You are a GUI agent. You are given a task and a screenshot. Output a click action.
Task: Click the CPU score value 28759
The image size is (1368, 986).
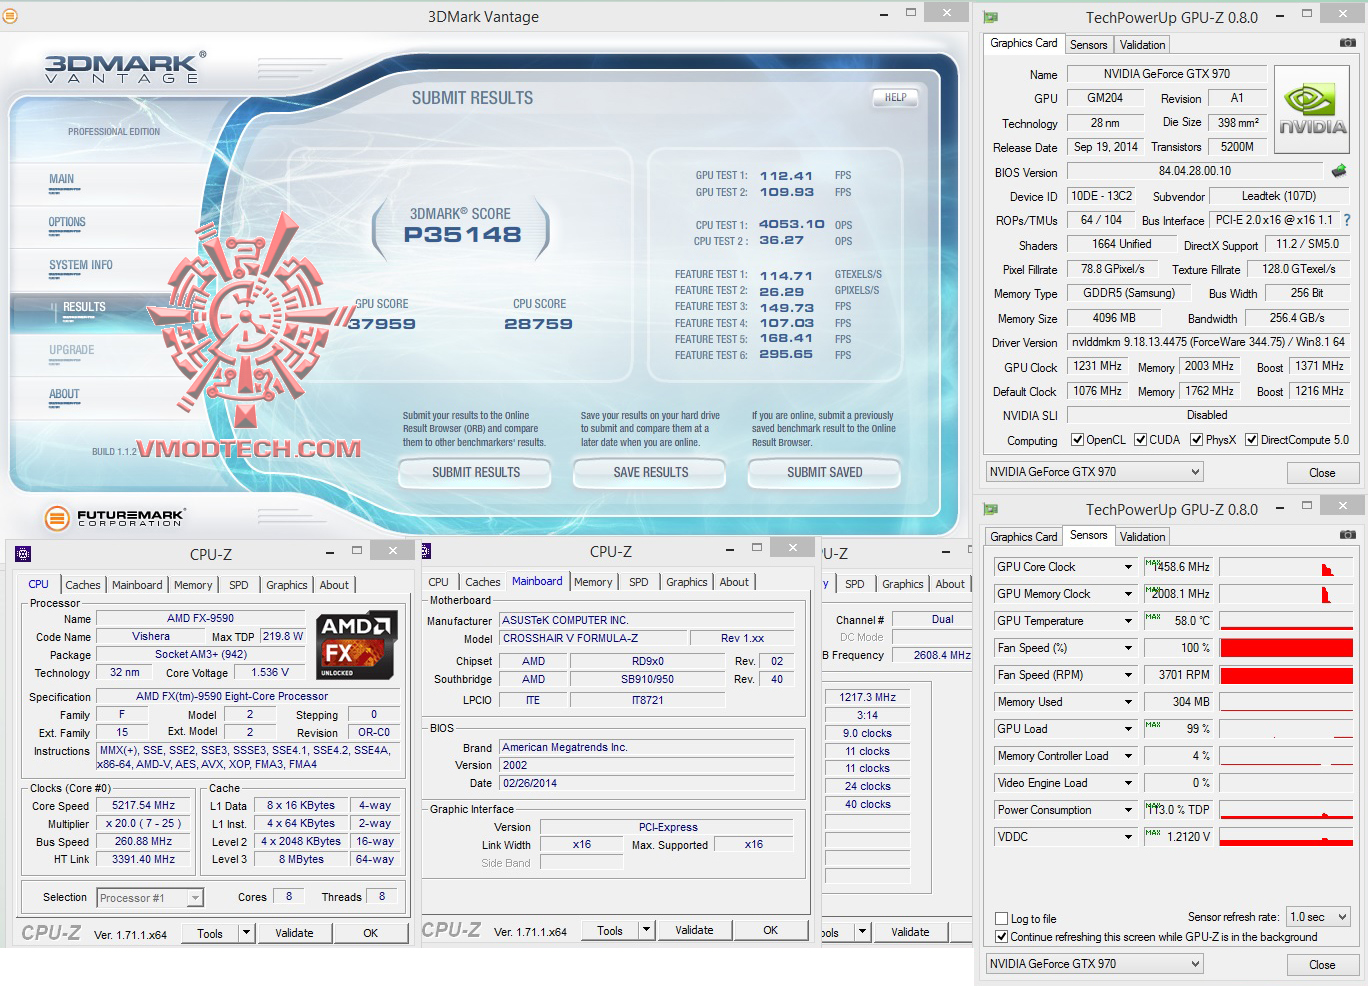pos(538,324)
